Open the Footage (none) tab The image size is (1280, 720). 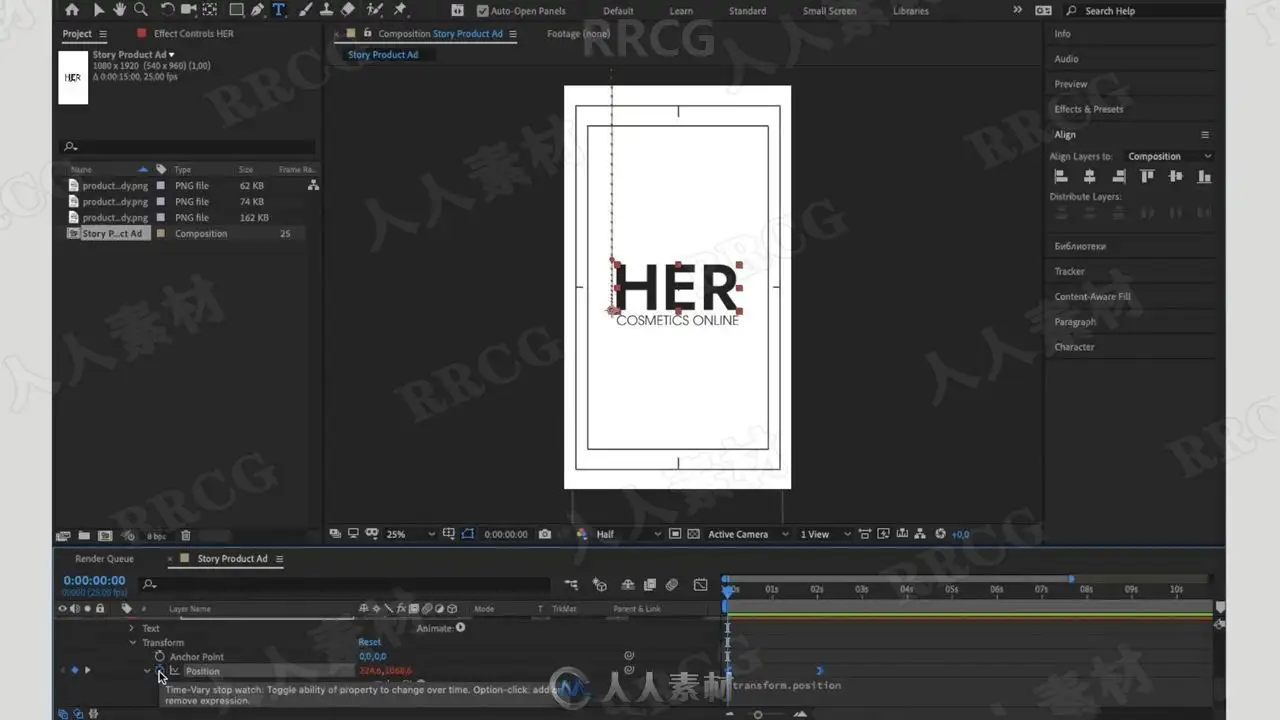[x=578, y=33]
